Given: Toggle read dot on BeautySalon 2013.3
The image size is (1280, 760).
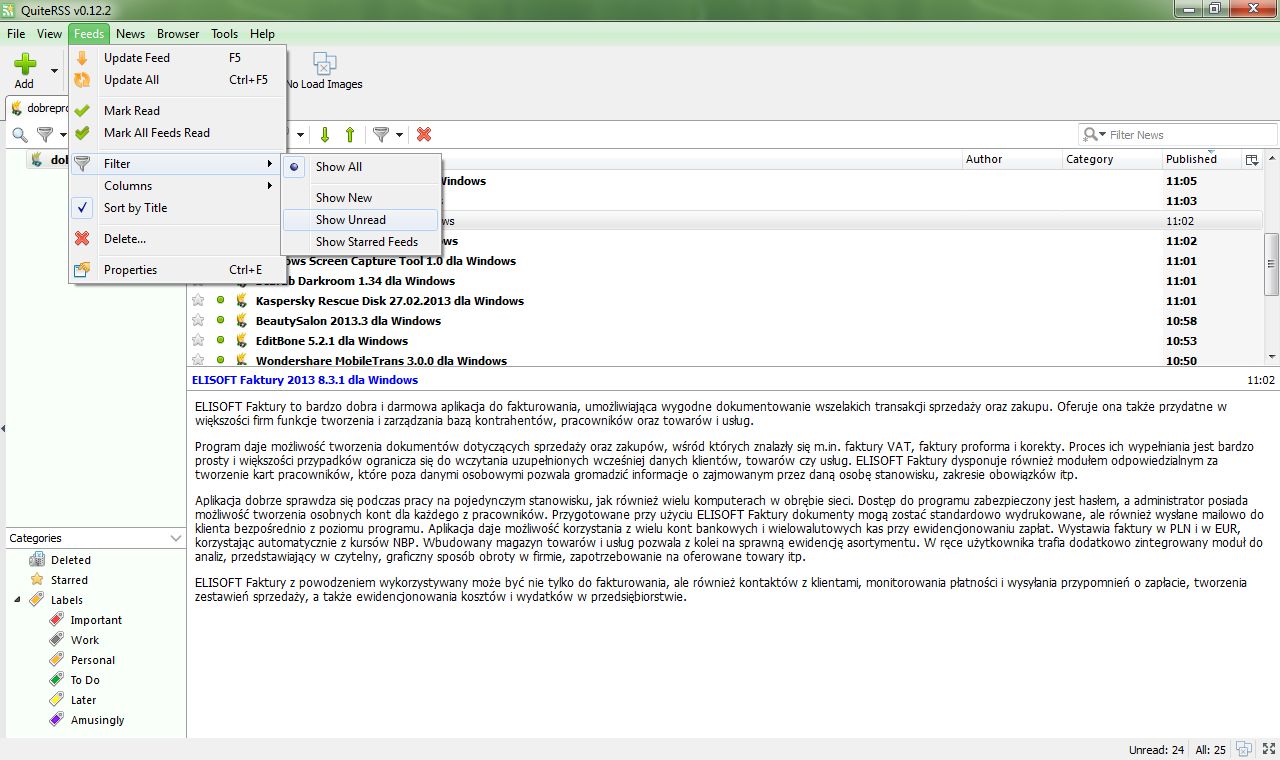Looking at the screenshot, I should coord(221,321).
